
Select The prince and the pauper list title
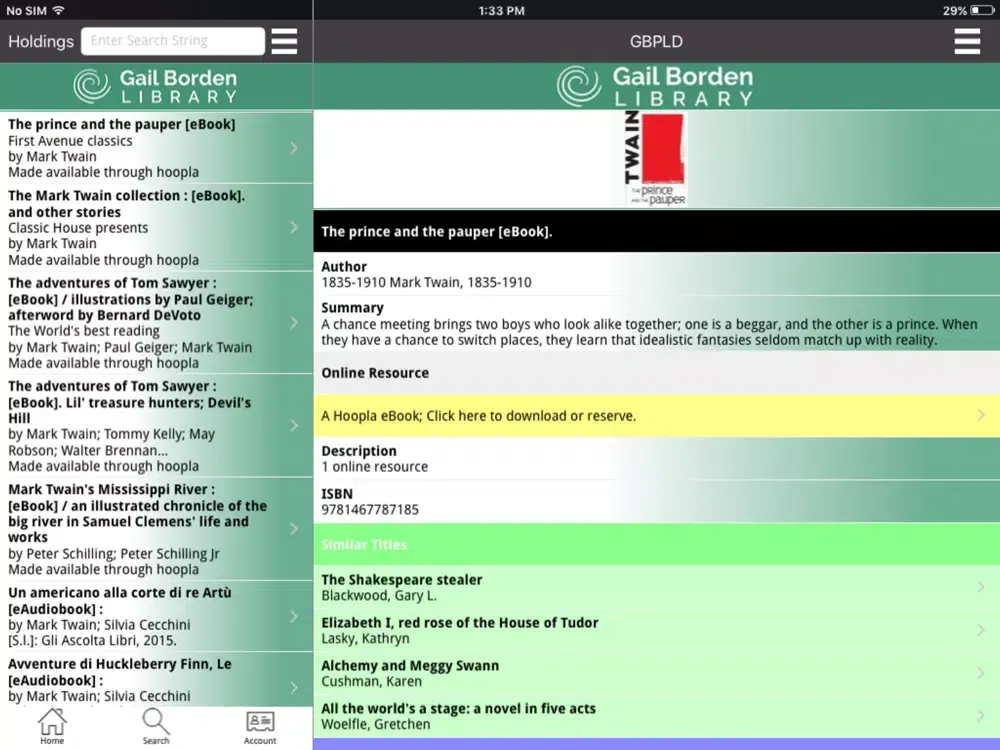click(x=122, y=124)
